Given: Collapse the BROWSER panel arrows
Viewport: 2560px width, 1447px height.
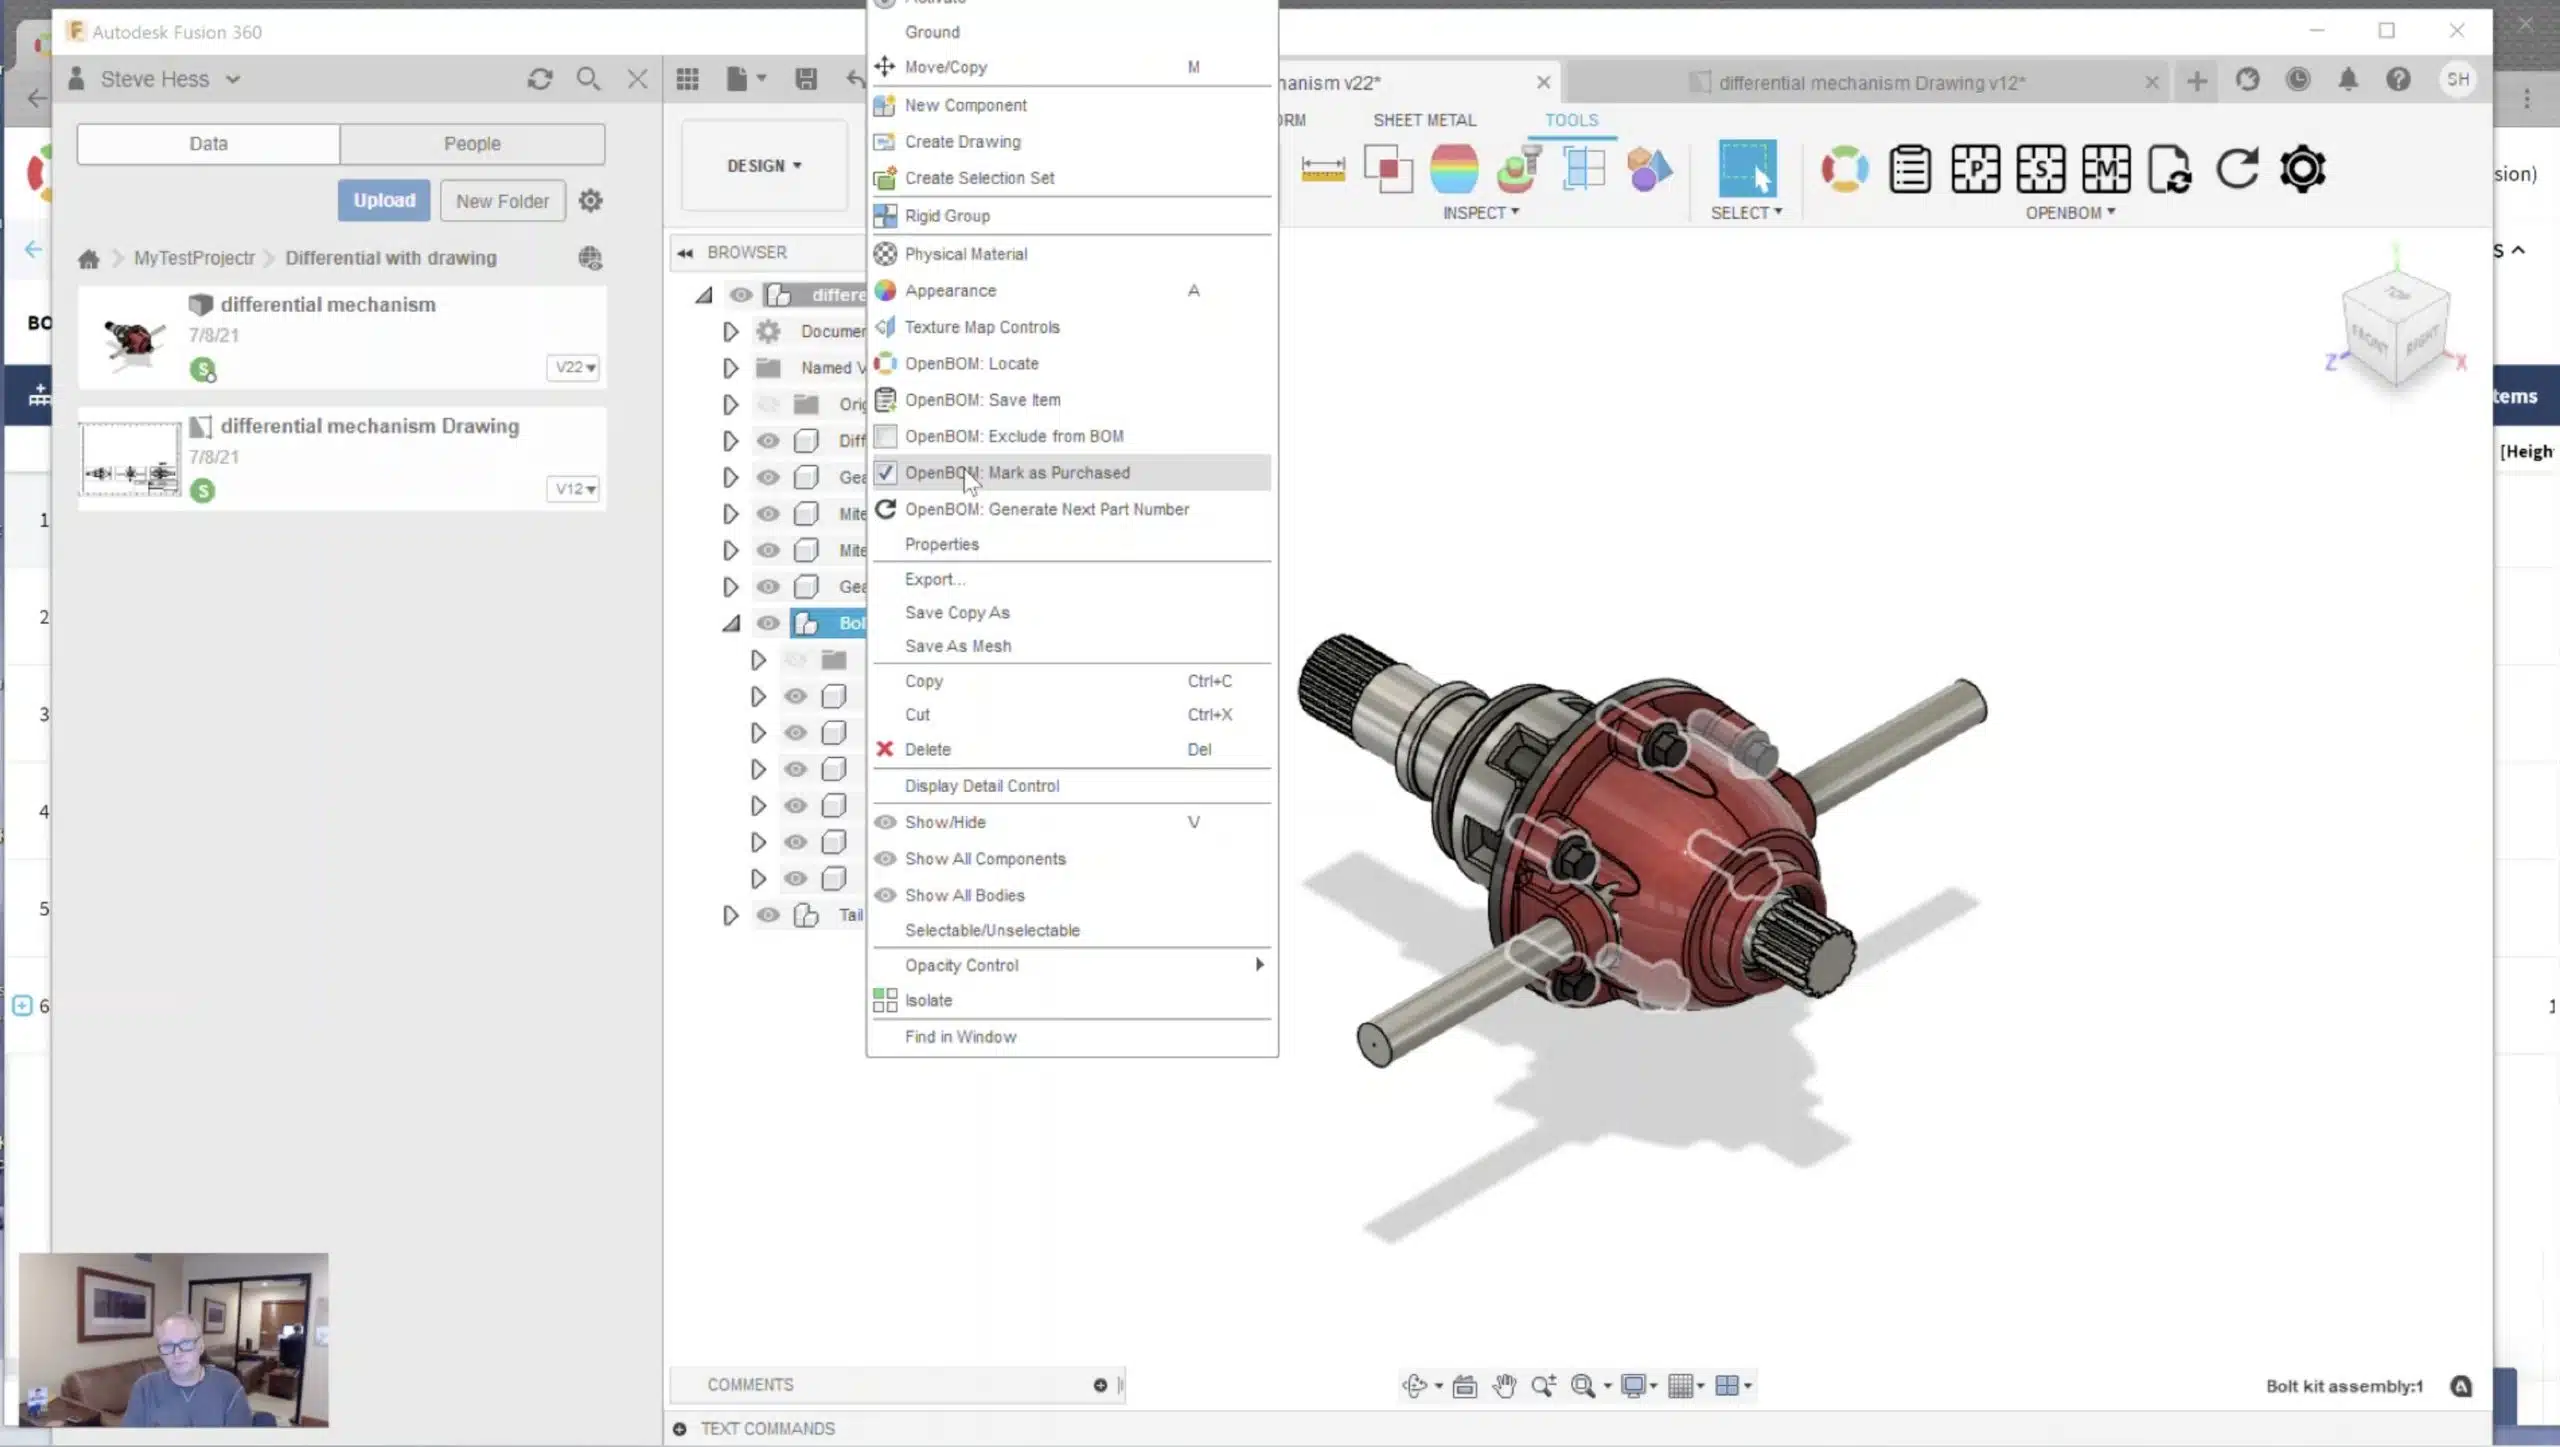Looking at the screenshot, I should coord(685,253).
